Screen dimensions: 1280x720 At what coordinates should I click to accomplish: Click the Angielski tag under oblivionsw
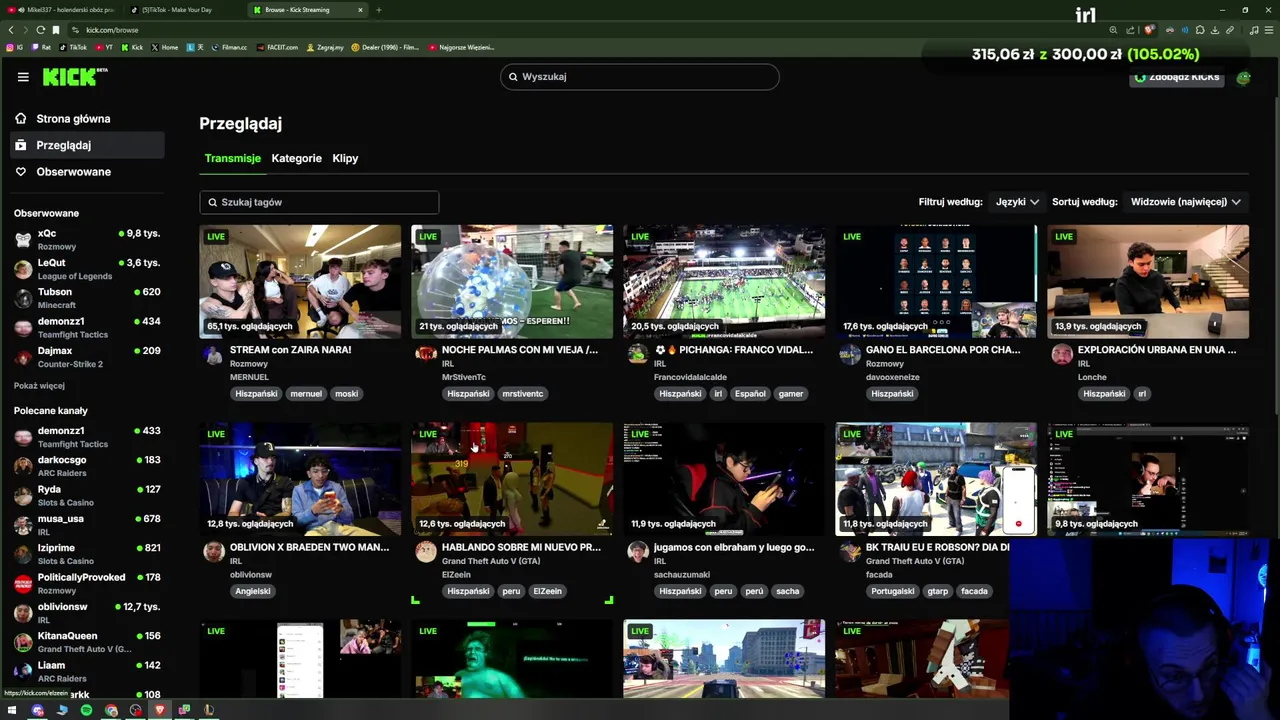[x=253, y=591]
